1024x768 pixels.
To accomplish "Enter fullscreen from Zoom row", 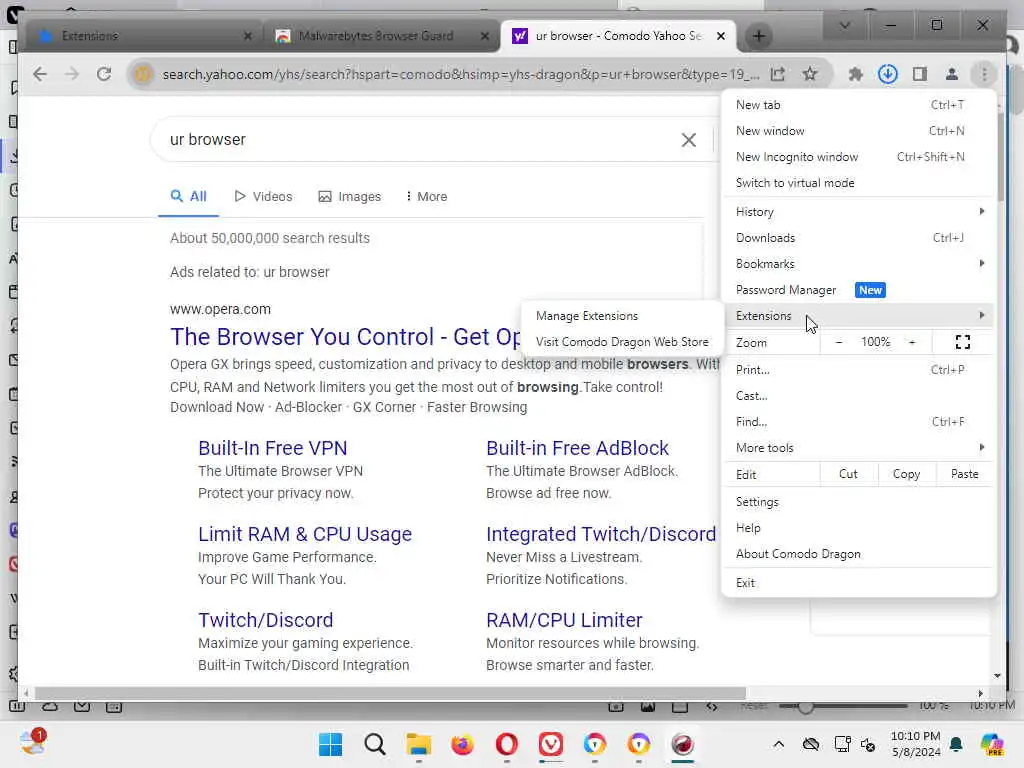I will point(963,342).
